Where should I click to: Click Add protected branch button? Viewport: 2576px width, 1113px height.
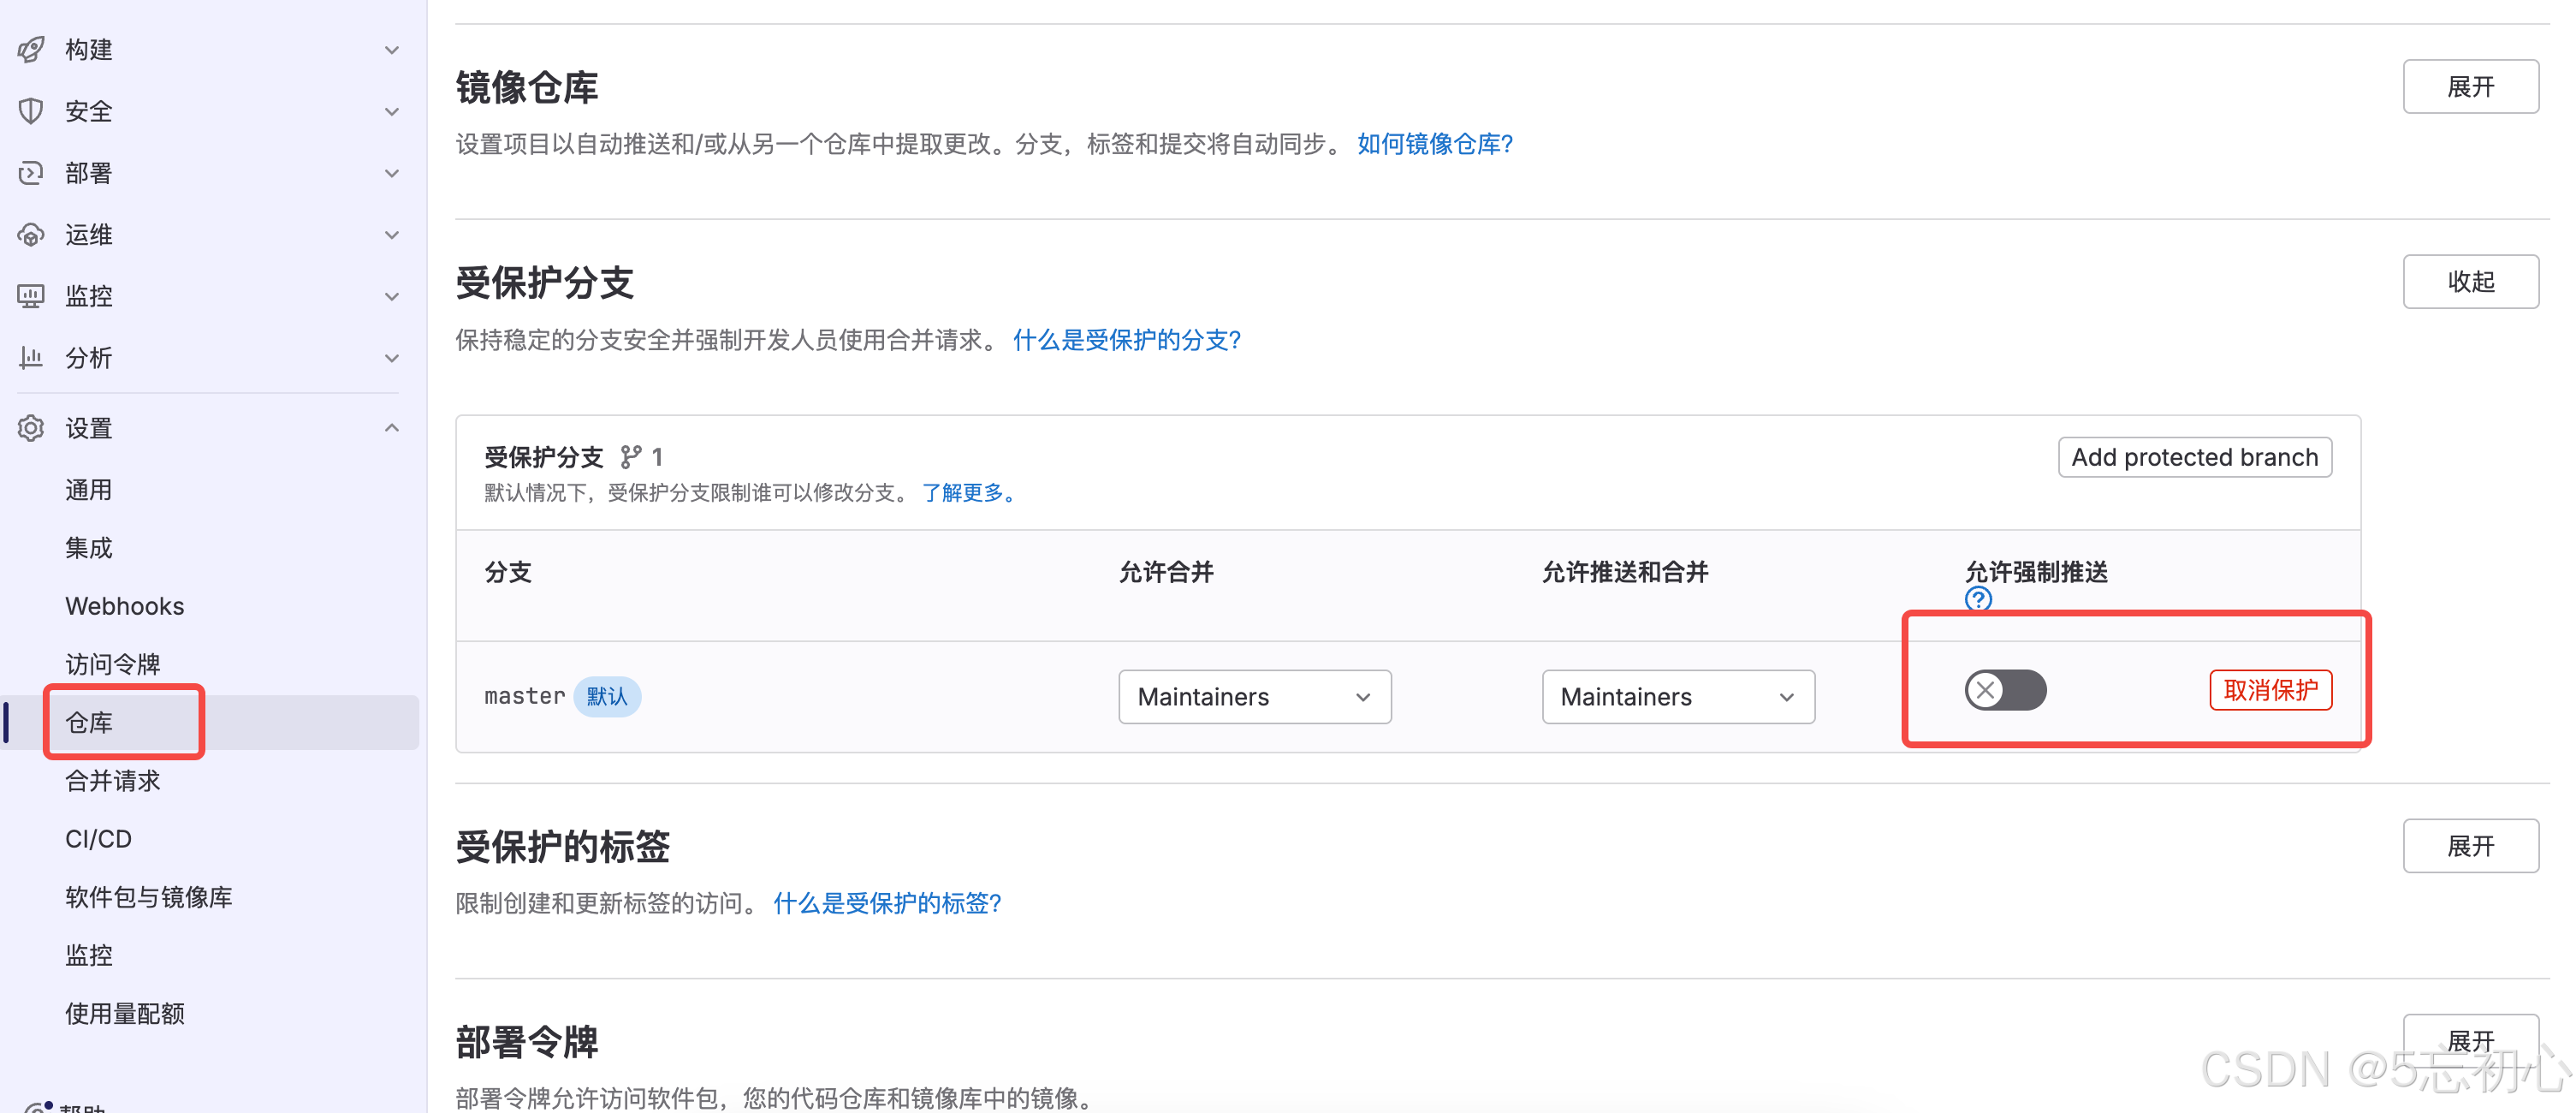2194,457
